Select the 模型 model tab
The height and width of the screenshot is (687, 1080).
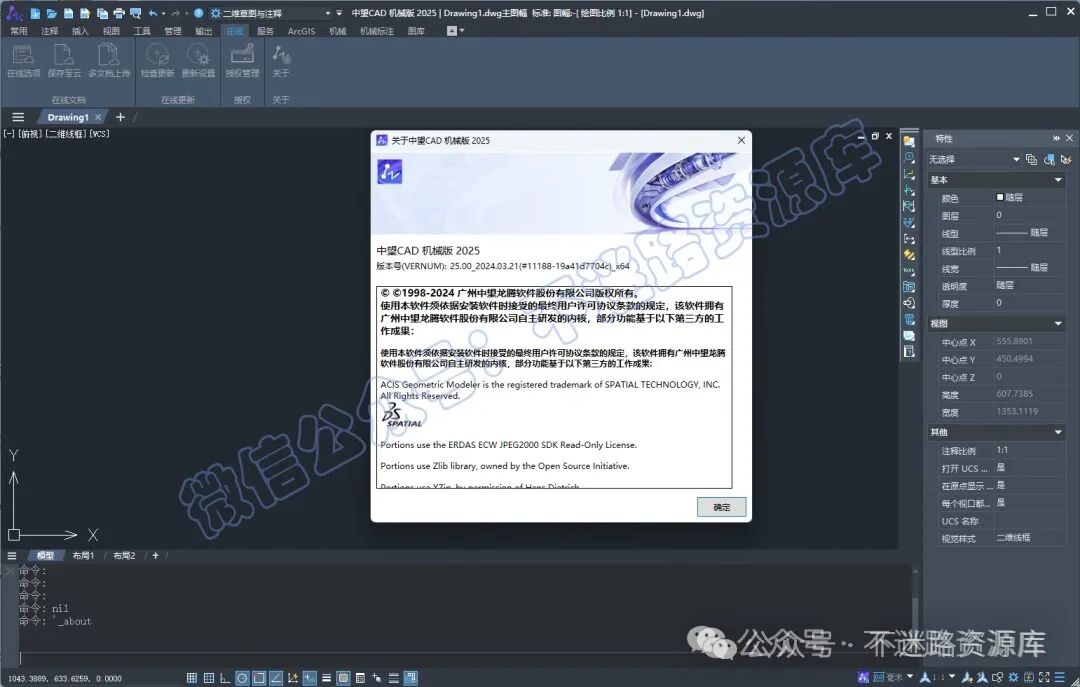coord(45,555)
